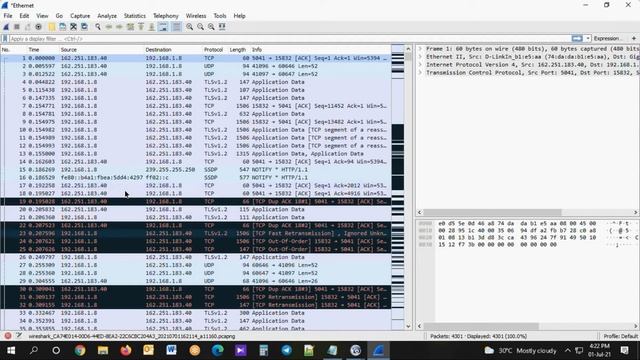Zoom out of the packet text
The image size is (640, 360).
(200, 27)
